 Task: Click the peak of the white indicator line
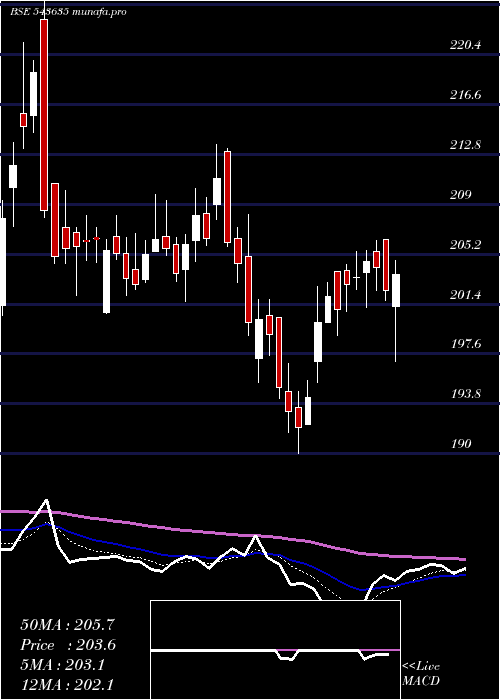(x=46, y=500)
